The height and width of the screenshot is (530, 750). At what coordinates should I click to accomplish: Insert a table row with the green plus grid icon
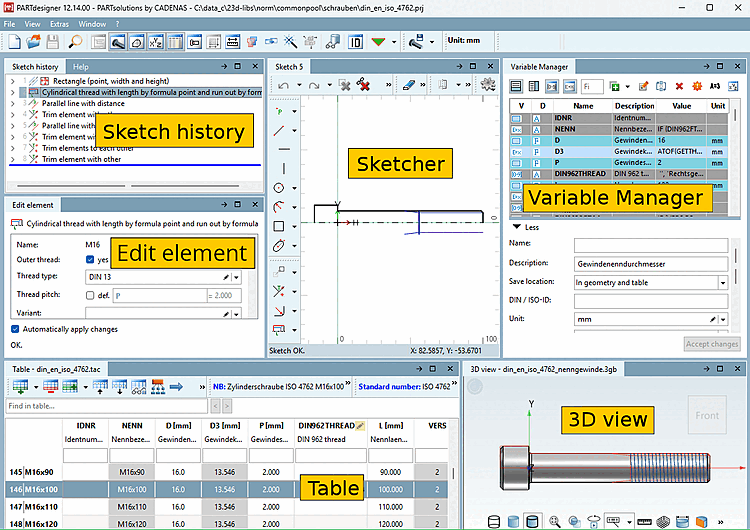[x=21, y=386]
